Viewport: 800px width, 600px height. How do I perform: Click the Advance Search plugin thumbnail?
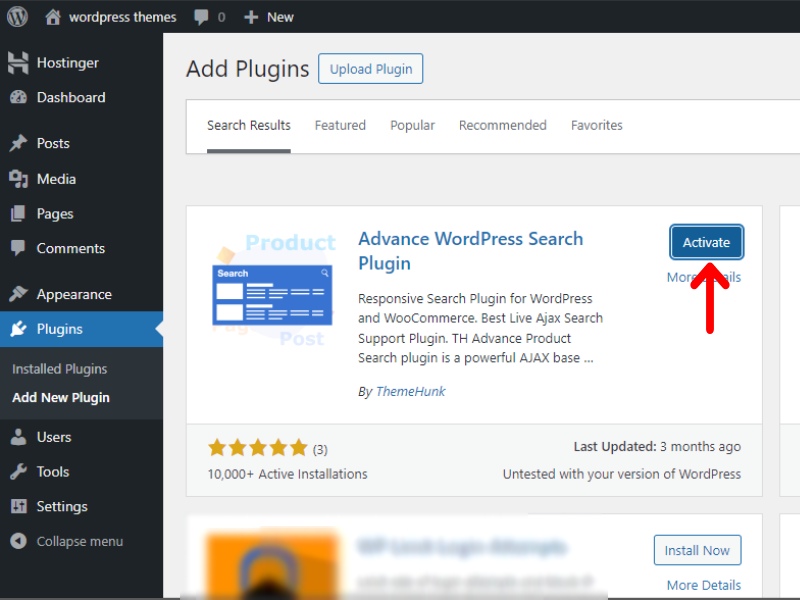click(x=272, y=290)
